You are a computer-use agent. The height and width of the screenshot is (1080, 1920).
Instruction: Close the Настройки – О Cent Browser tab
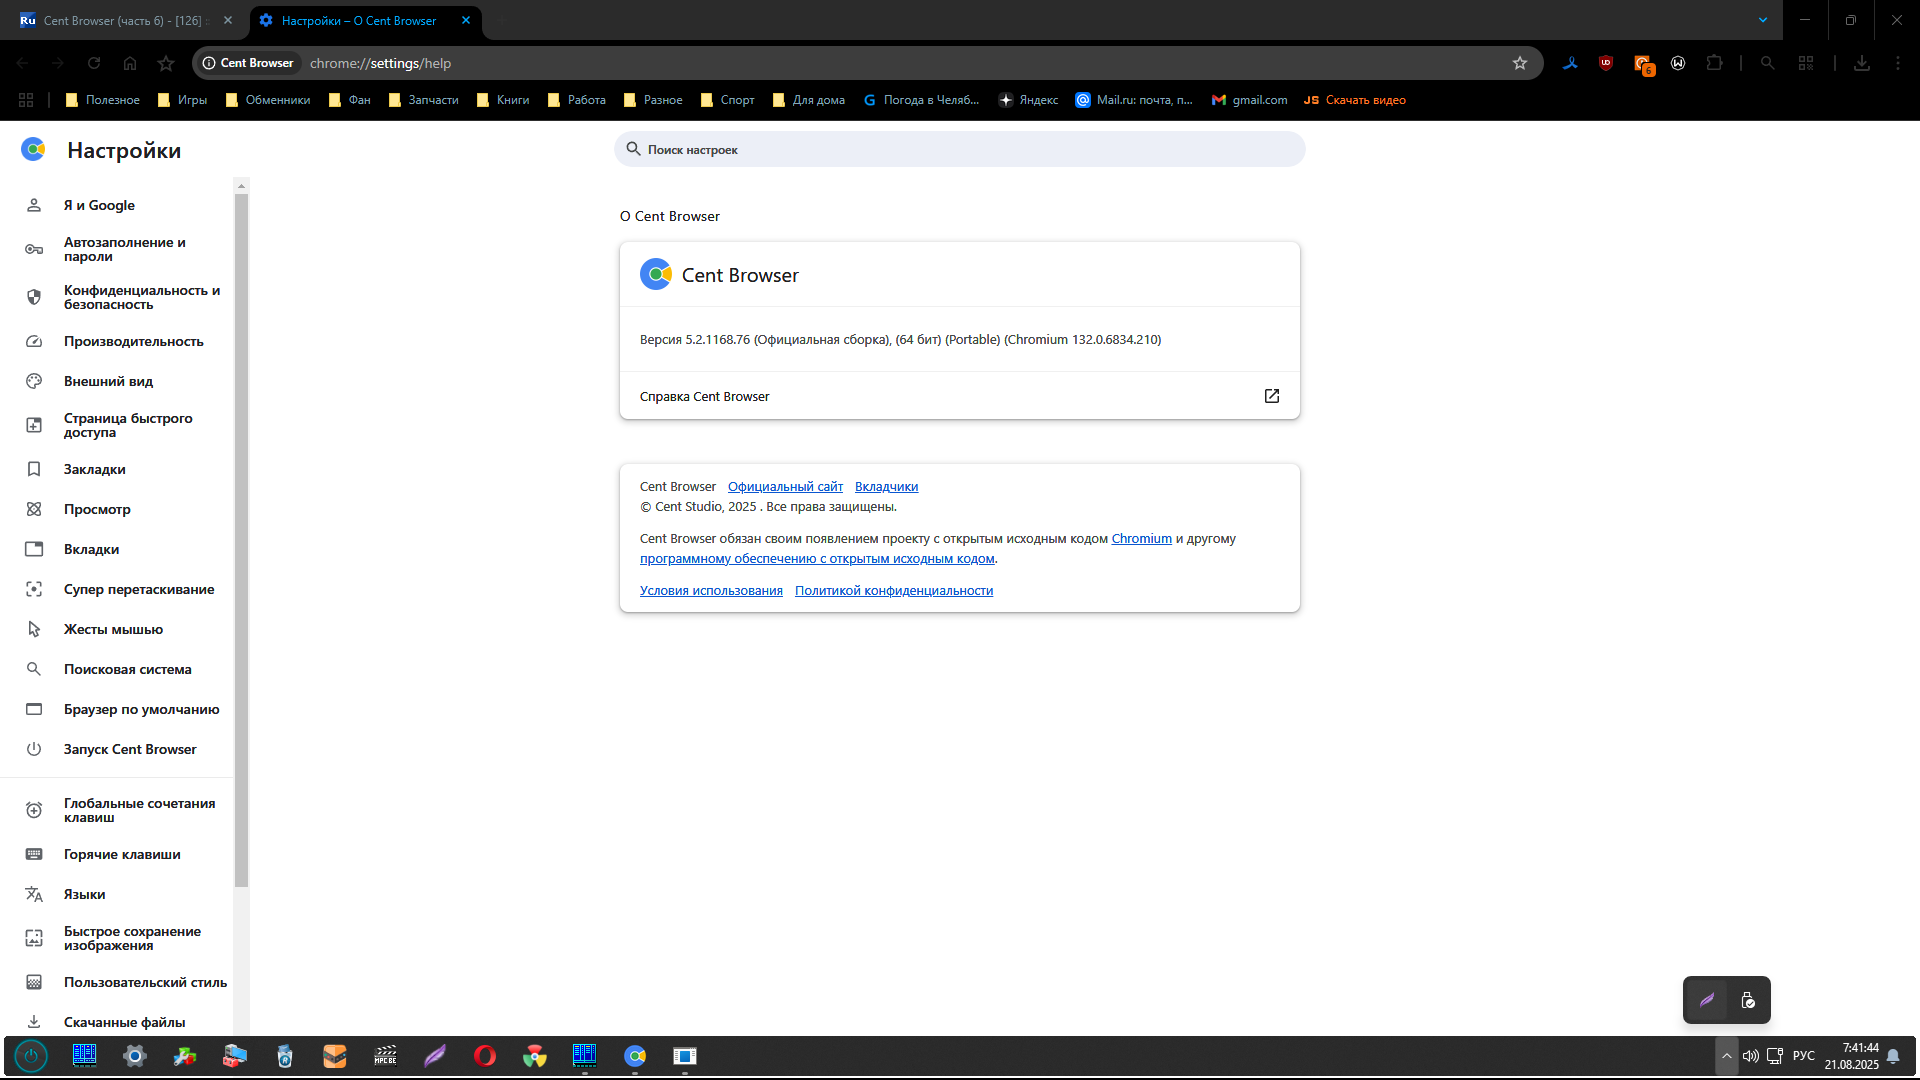(x=466, y=20)
